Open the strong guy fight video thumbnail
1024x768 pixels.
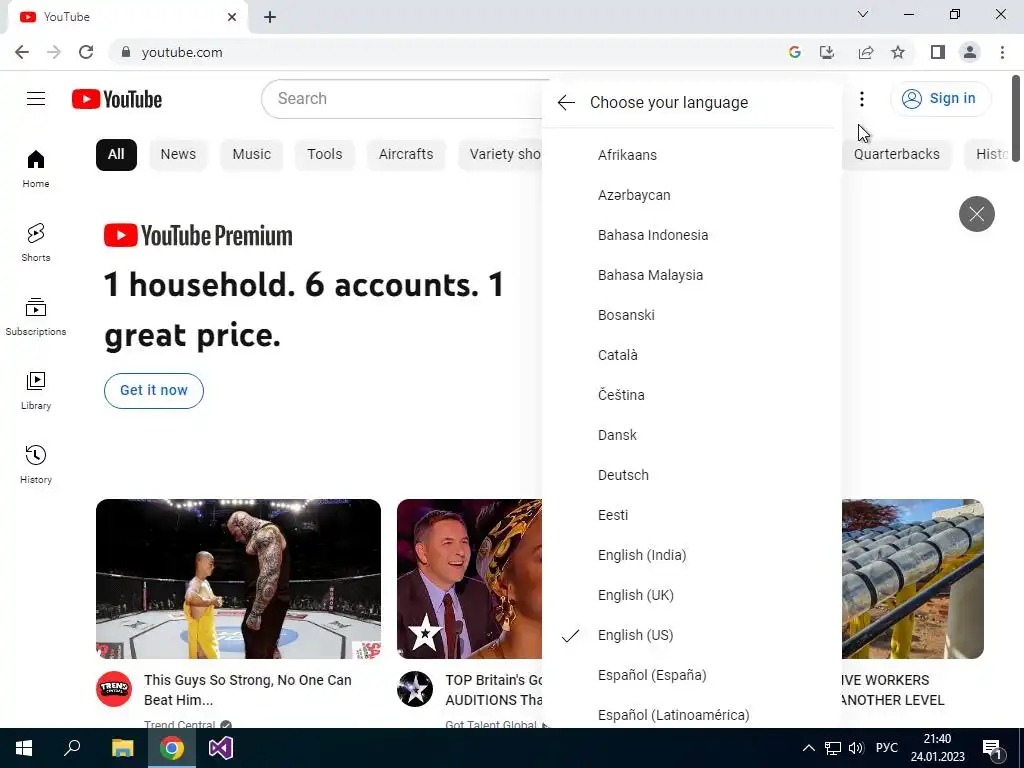[238, 579]
